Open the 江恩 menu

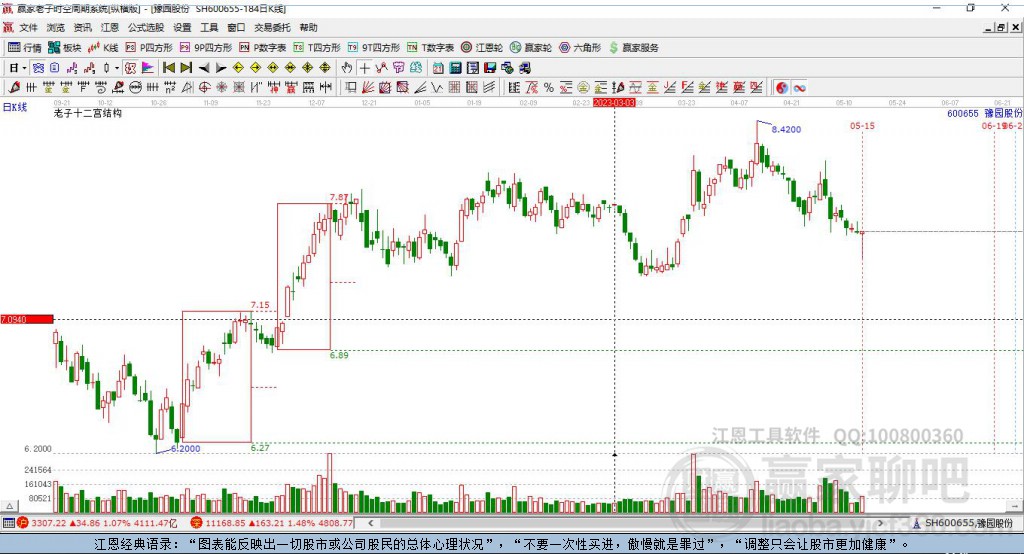110,27
